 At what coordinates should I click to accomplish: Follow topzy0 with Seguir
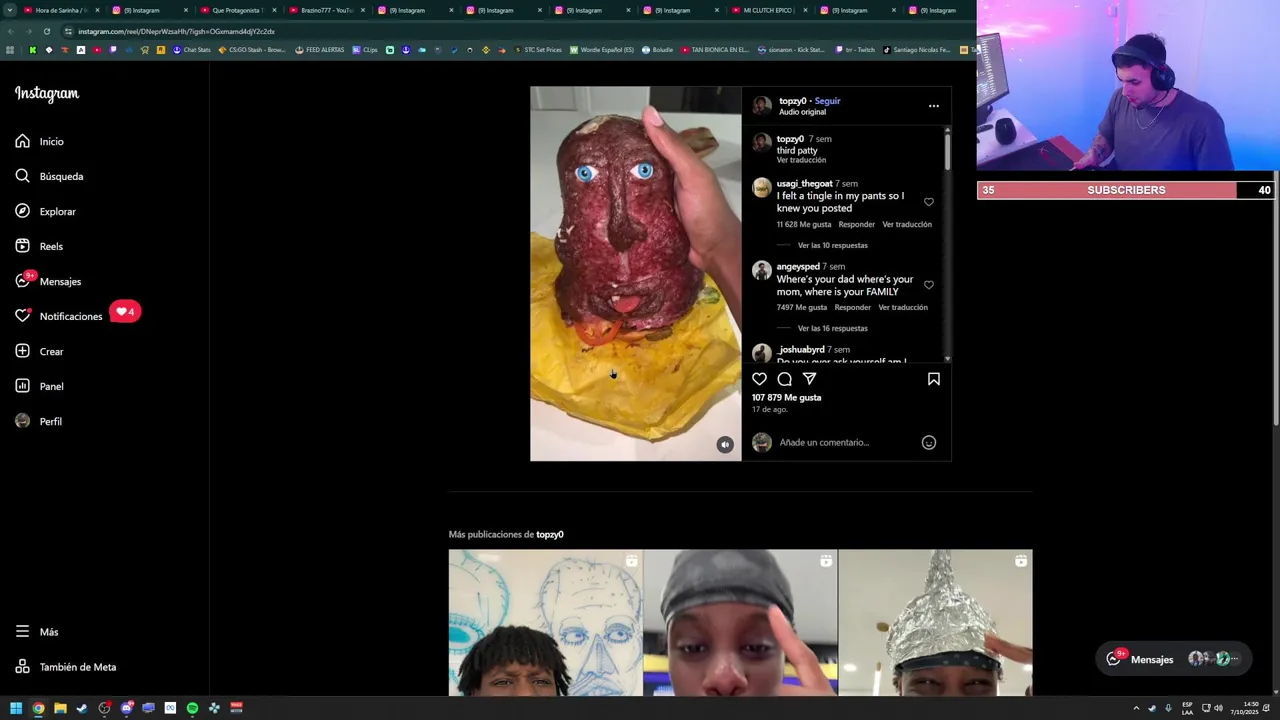click(x=827, y=101)
